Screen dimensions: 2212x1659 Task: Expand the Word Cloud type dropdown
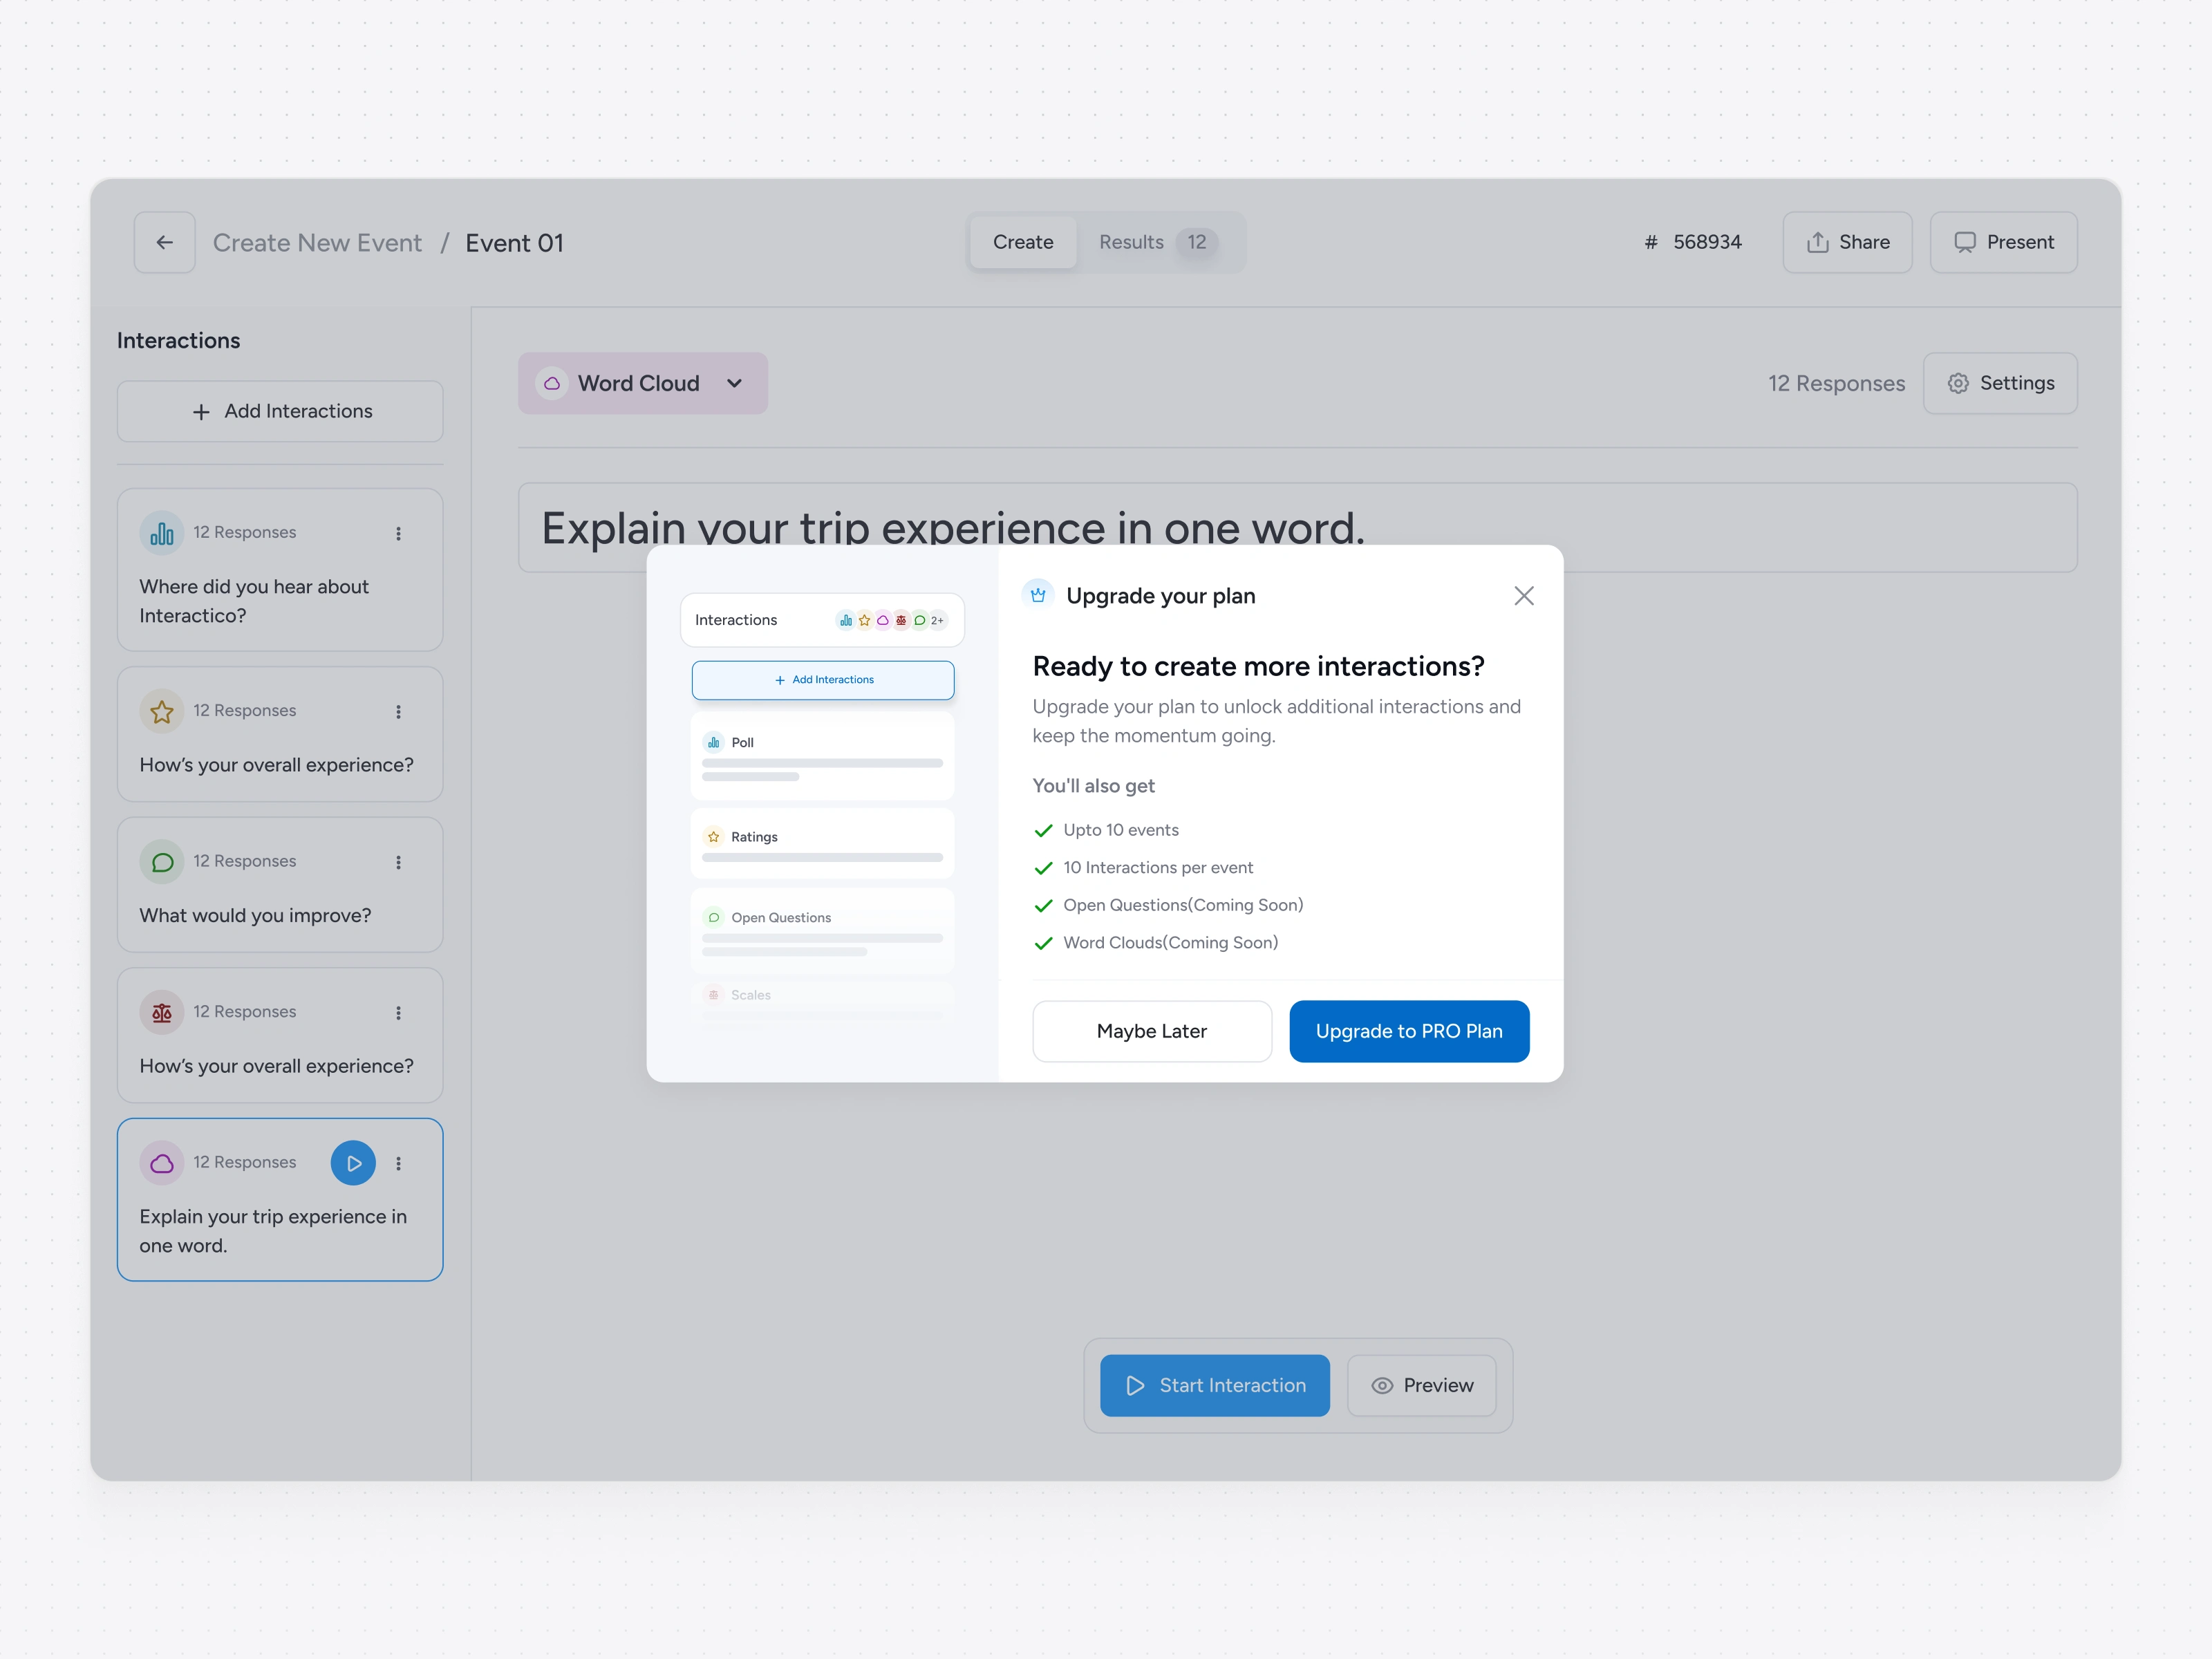click(643, 383)
